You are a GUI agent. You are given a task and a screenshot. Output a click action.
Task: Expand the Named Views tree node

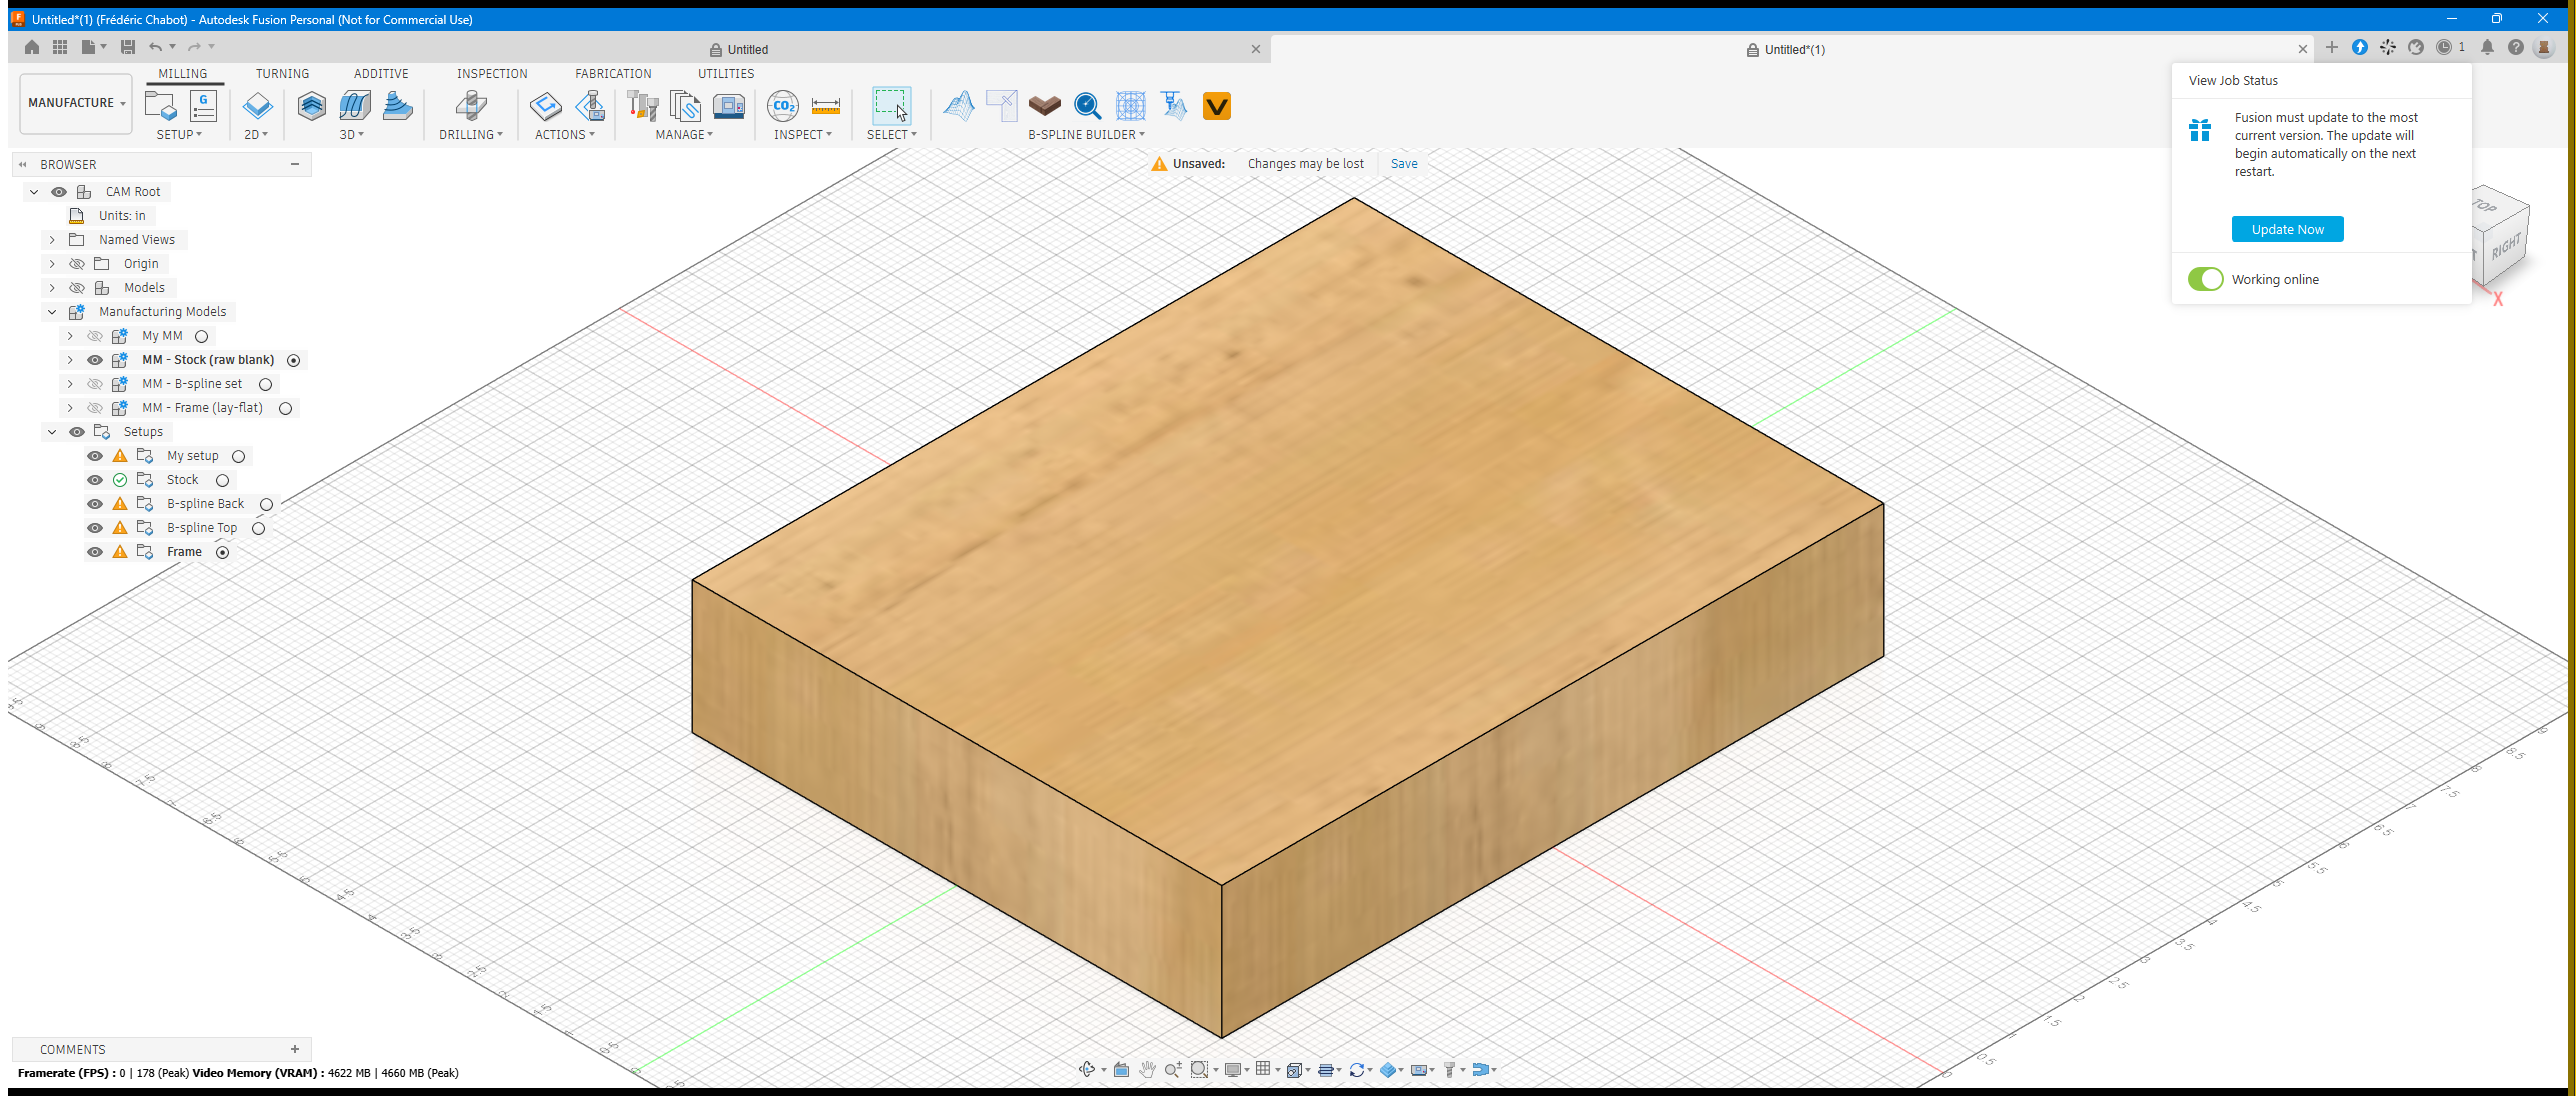pos(52,240)
